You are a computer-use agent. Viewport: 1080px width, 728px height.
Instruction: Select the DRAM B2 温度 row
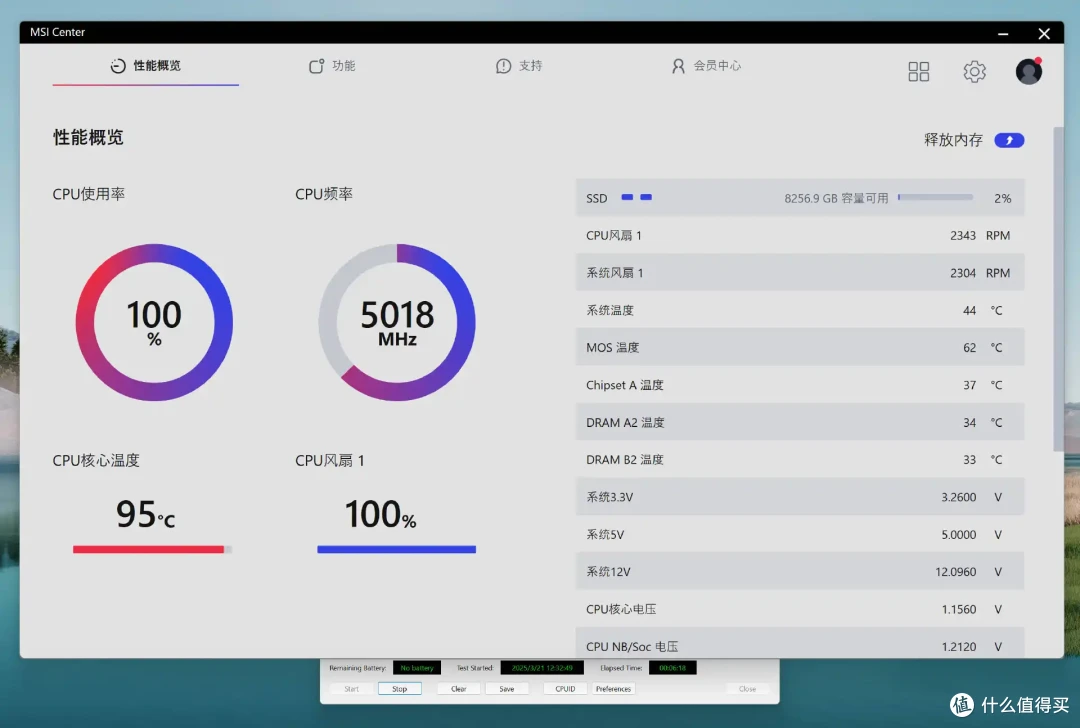coord(800,459)
